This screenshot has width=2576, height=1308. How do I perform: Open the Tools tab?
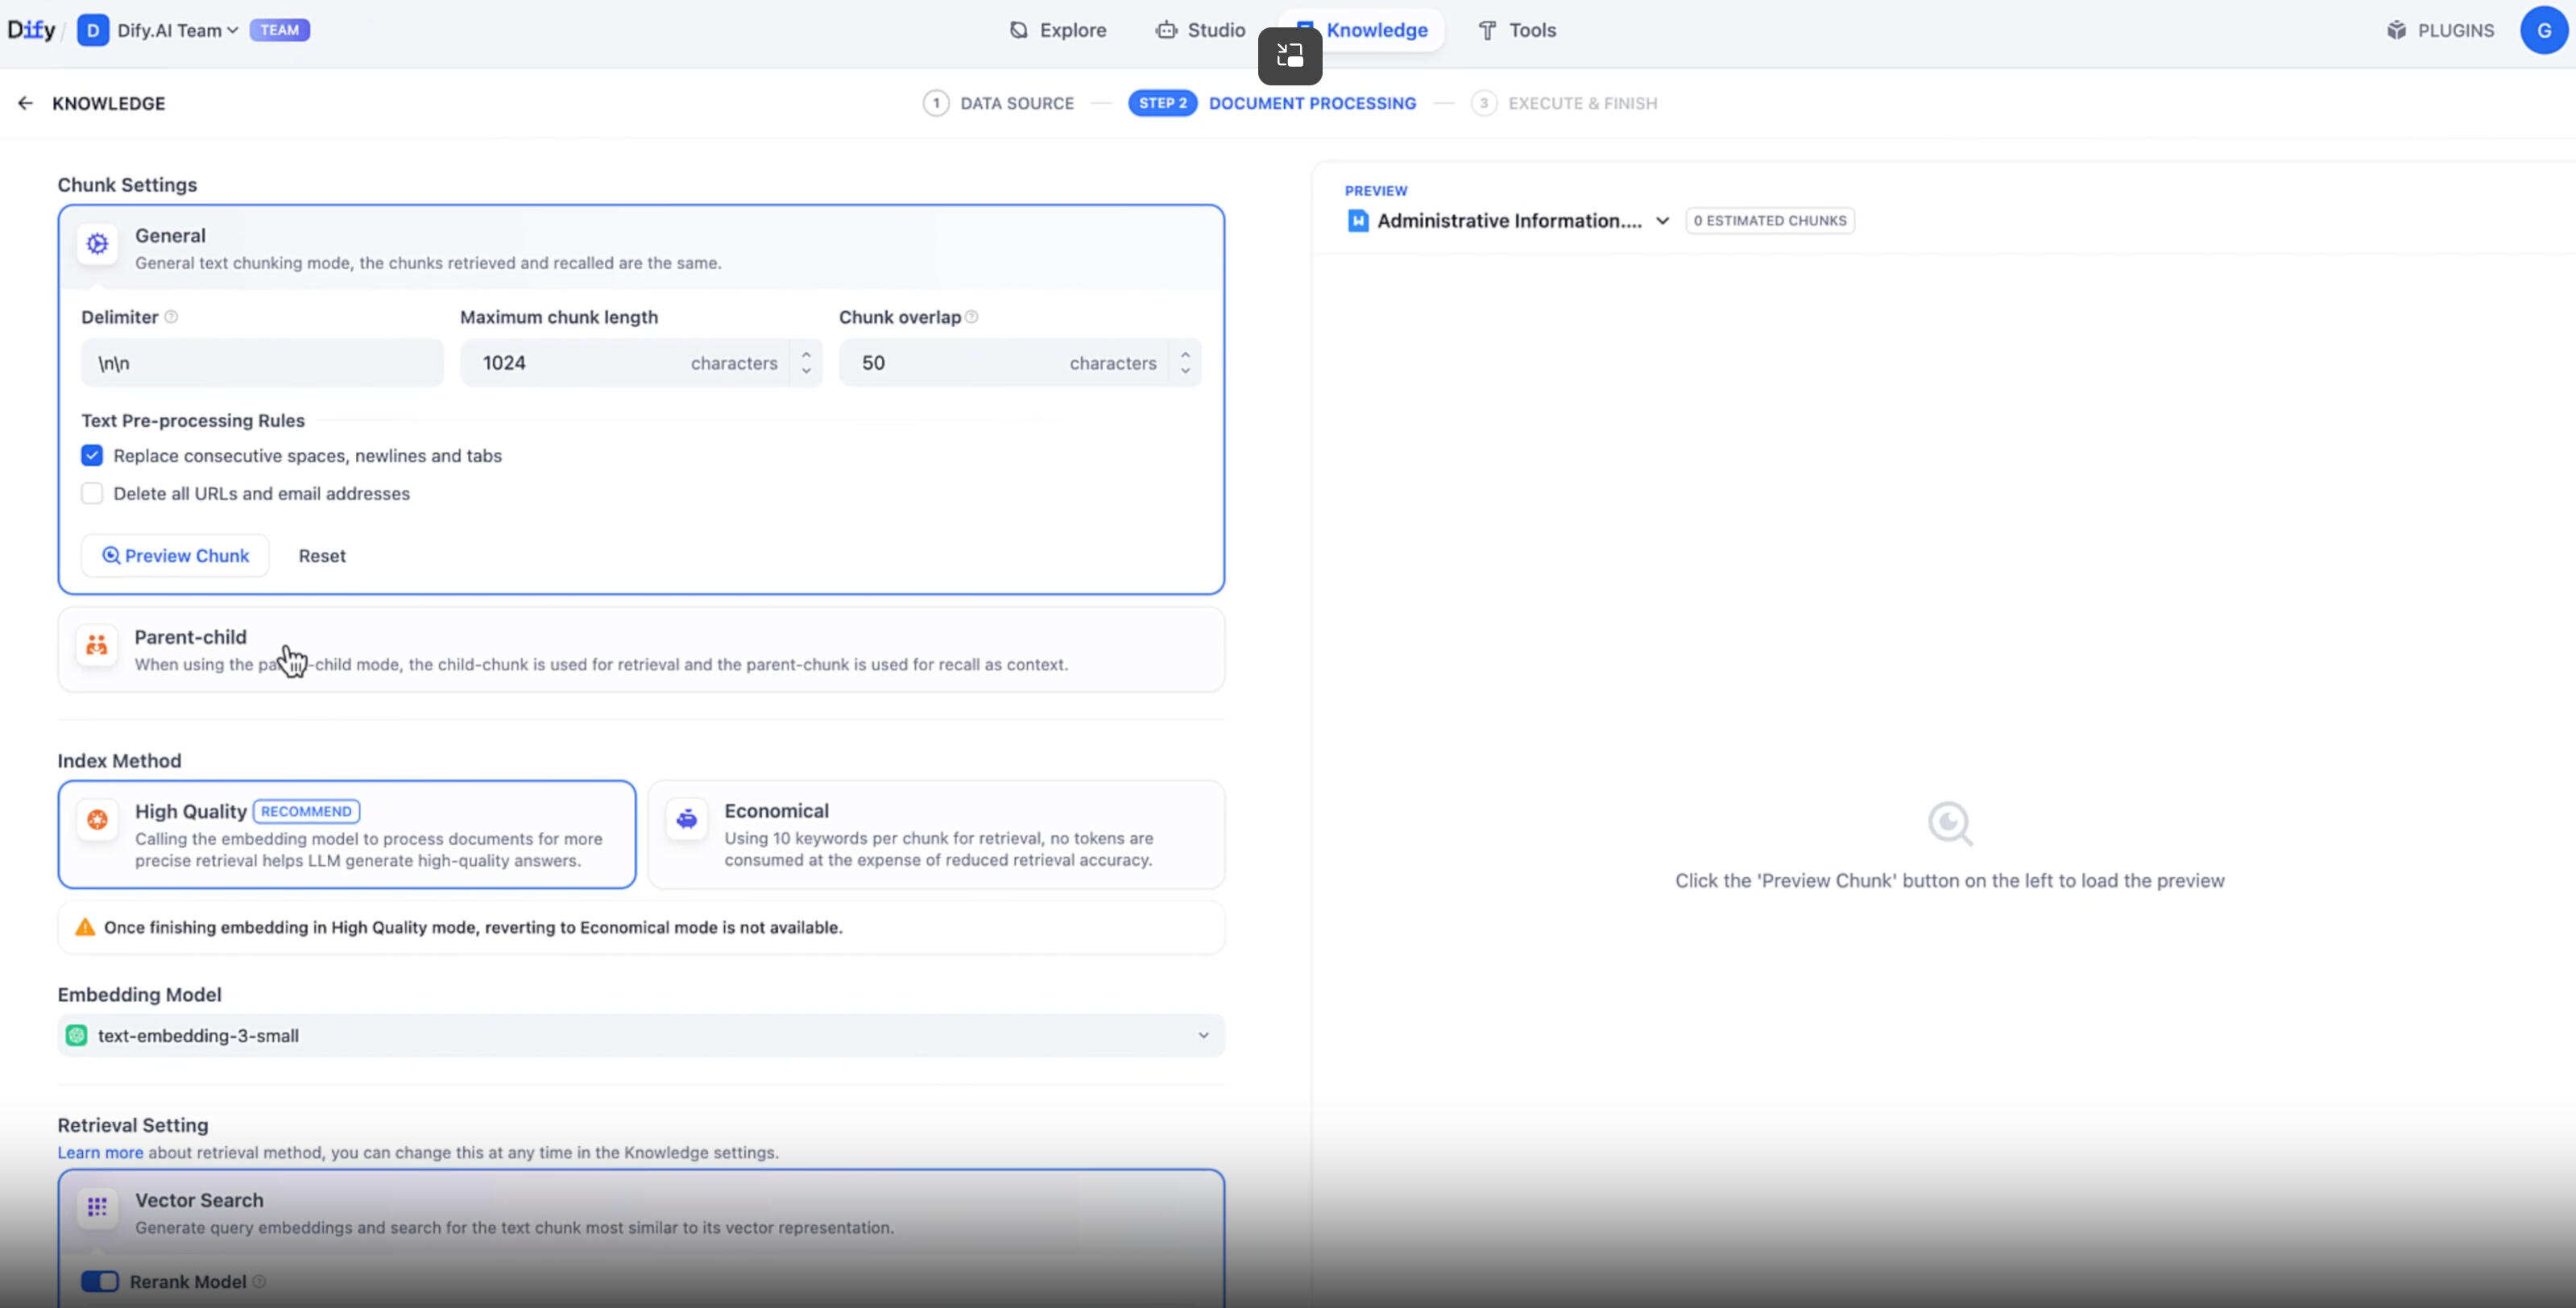[x=1517, y=30]
